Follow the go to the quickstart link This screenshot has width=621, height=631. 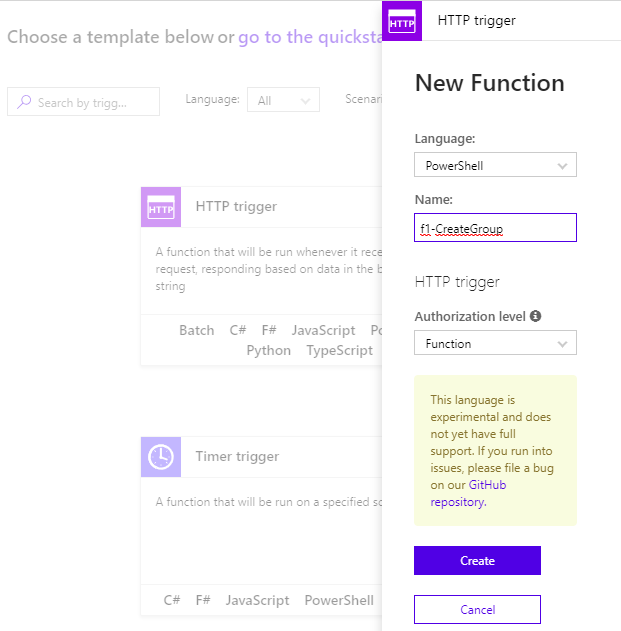coord(310,37)
